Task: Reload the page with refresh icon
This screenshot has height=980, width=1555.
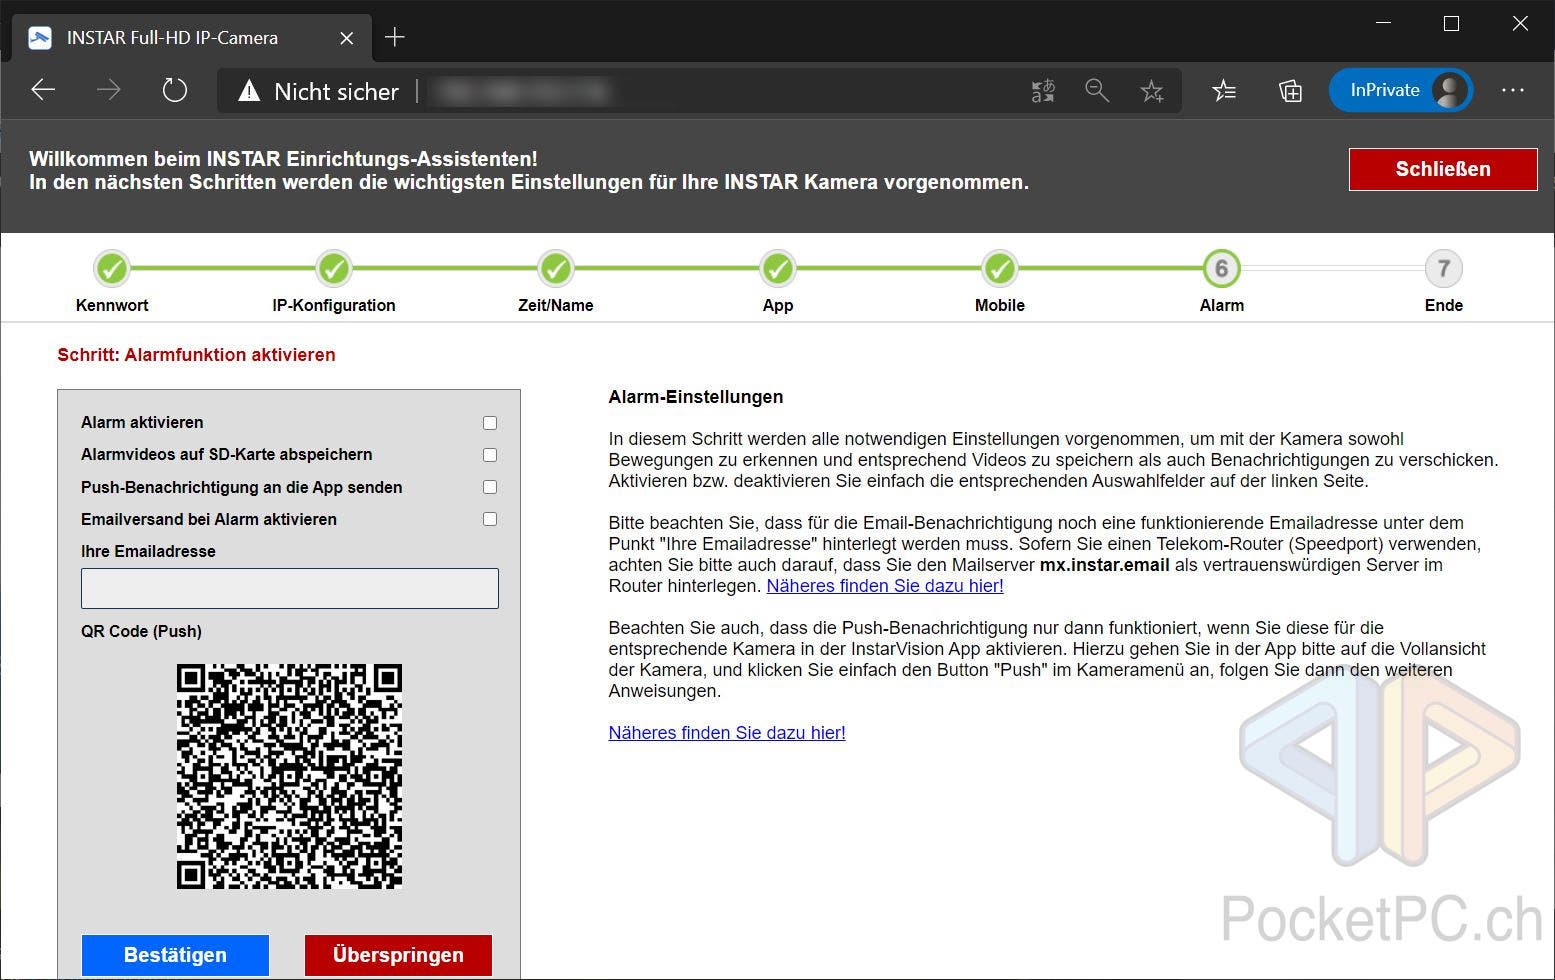Action: tap(175, 90)
